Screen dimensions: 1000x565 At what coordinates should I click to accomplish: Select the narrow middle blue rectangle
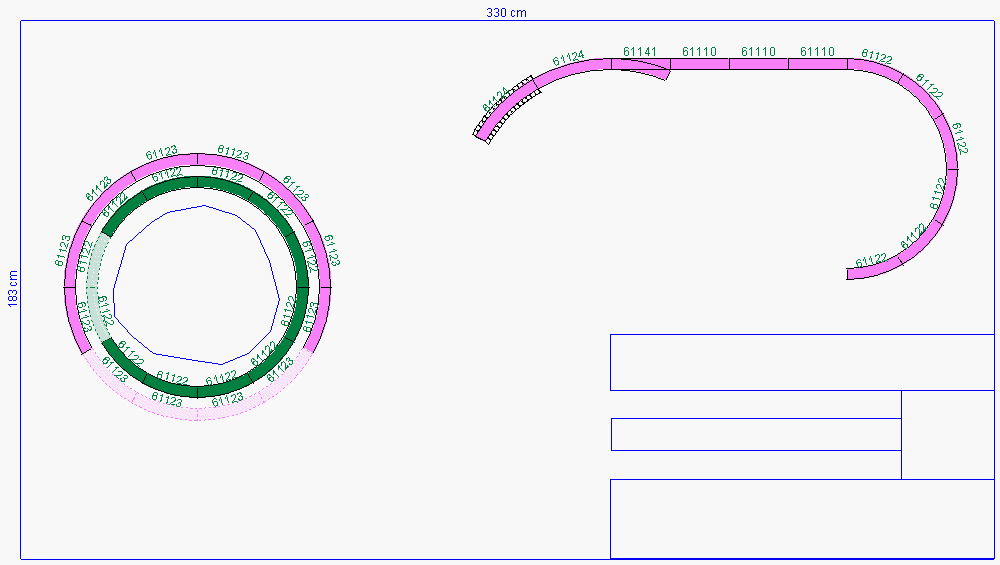756,434
